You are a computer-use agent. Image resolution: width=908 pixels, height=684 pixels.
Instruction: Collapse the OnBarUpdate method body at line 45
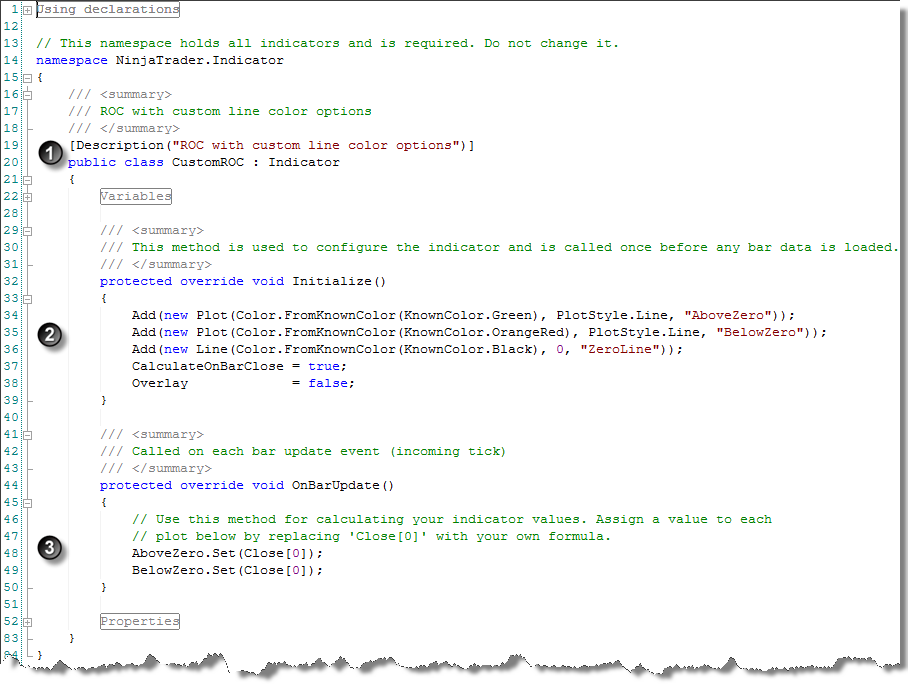pyautogui.click(x=27, y=503)
